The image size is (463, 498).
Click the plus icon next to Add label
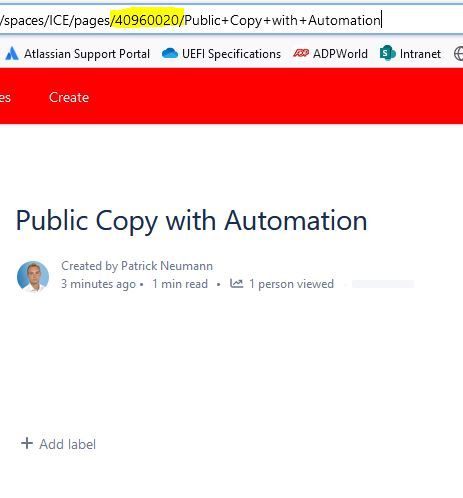tap(27, 443)
